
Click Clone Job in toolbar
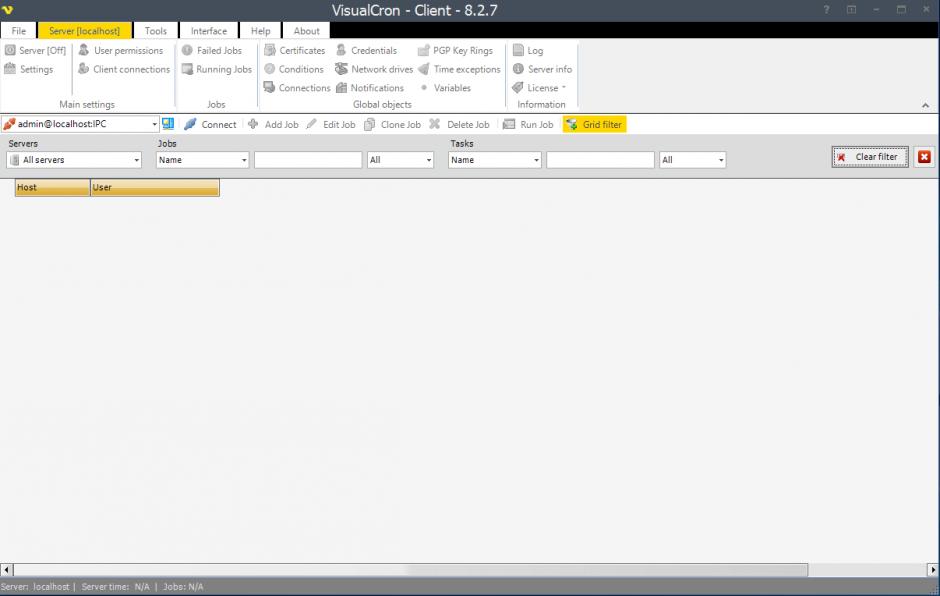393,124
